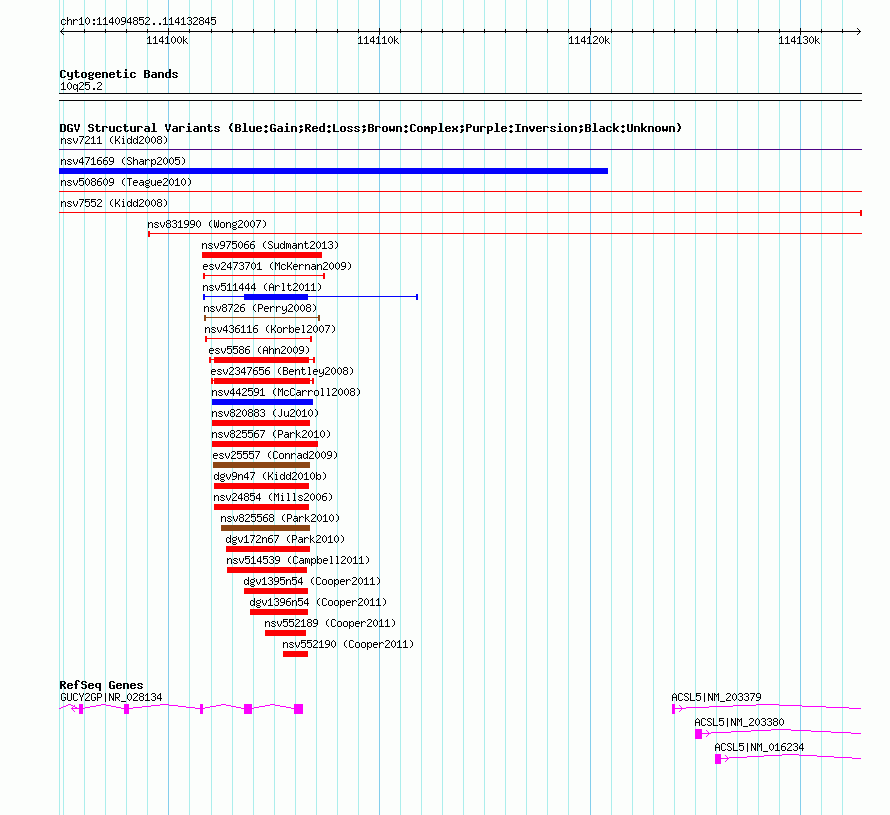Click the last GUCY2GP exon block
The width and height of the screenshot is (890, 815).
point(299,709)
